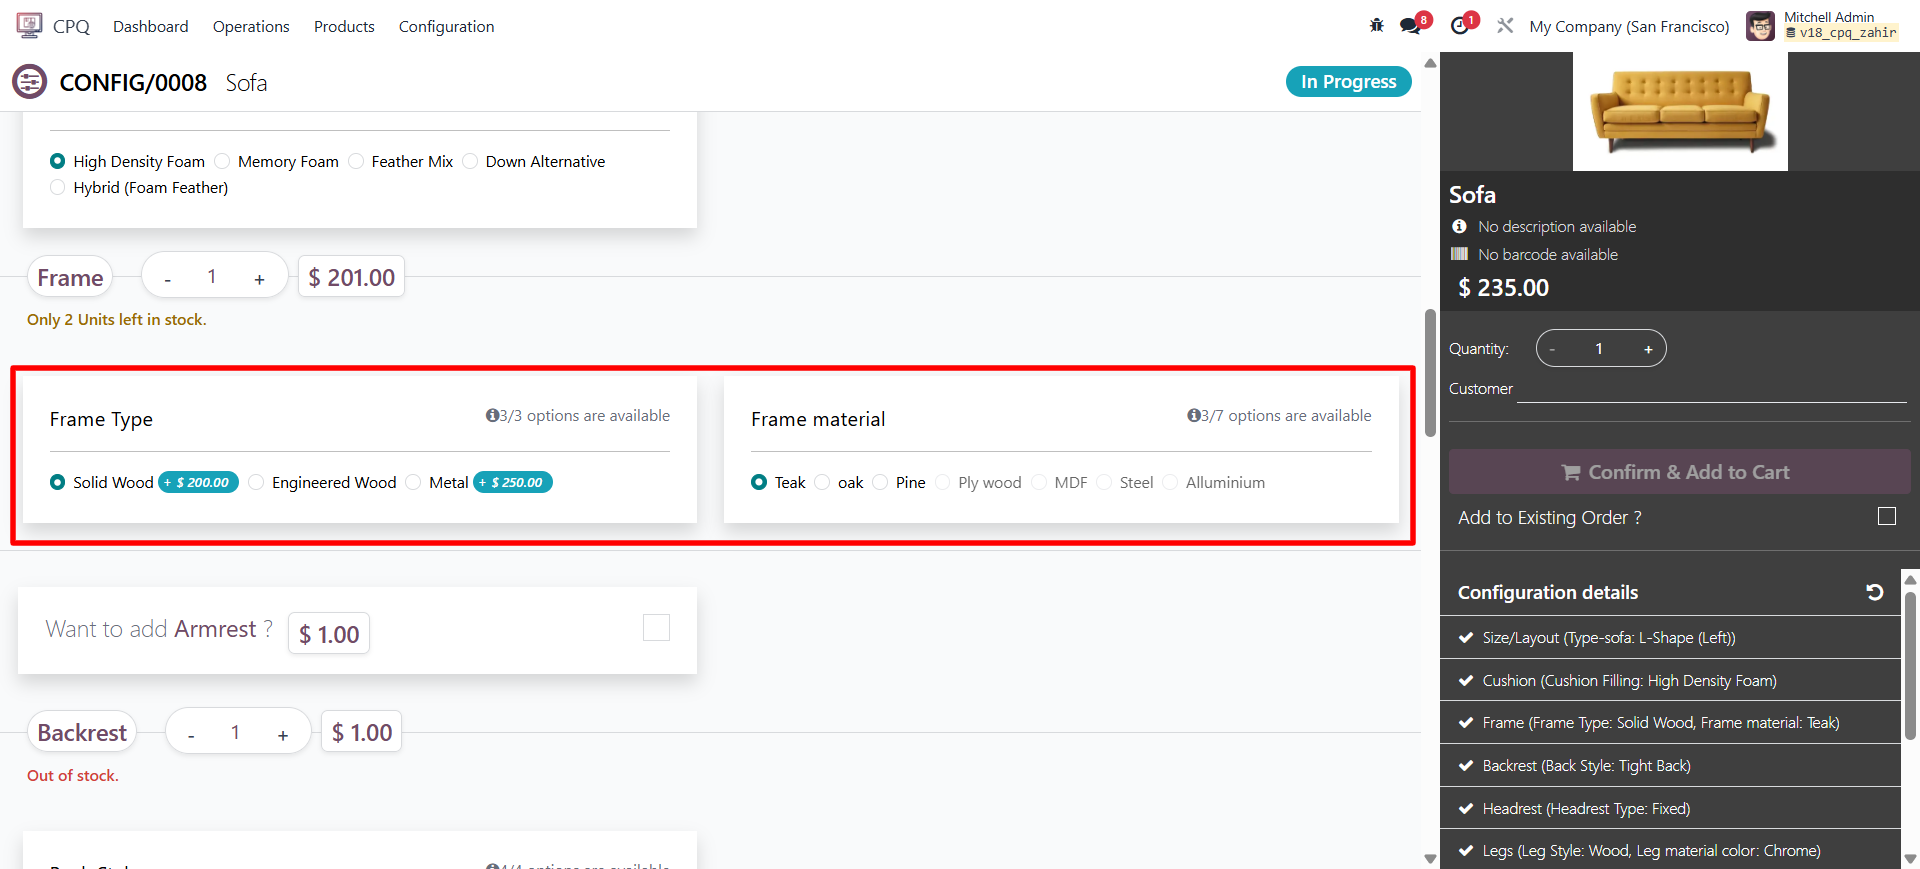Screen dimensions: 1920x869
Task: Open the My Company (San Francisco) switcher
Action: tap(1629, 27)
